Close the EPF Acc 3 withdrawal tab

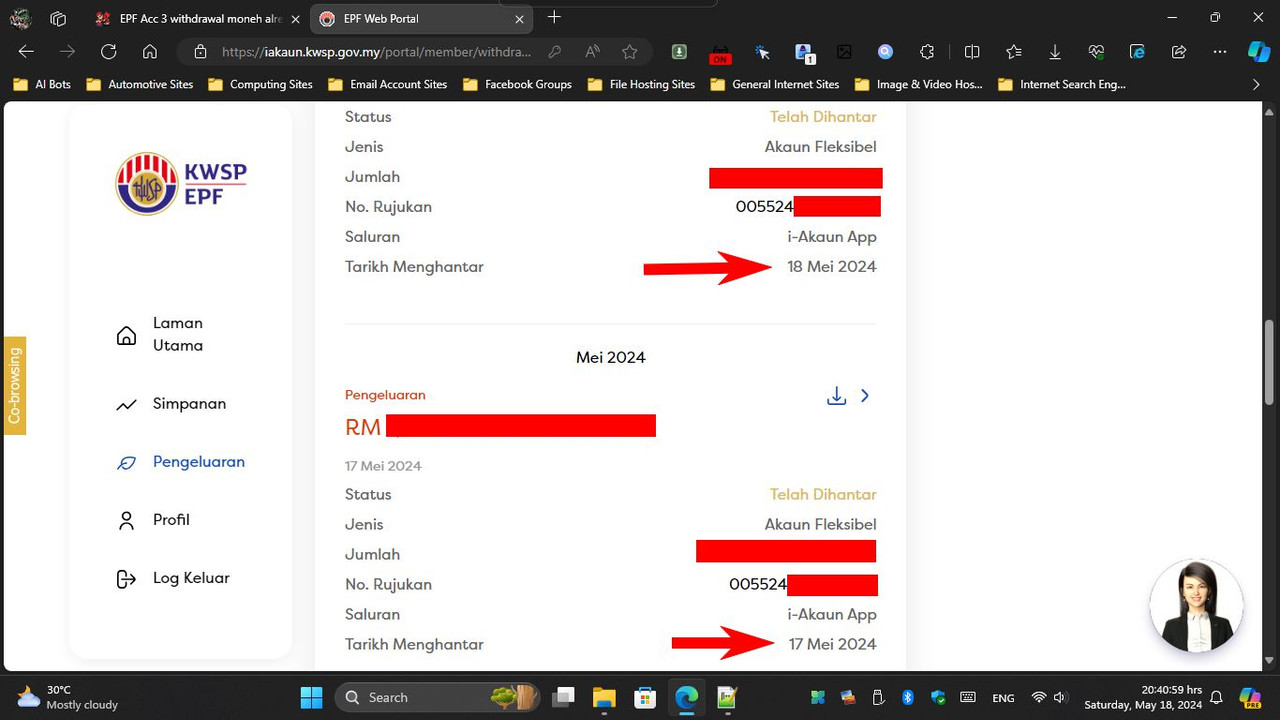(295, 19)
